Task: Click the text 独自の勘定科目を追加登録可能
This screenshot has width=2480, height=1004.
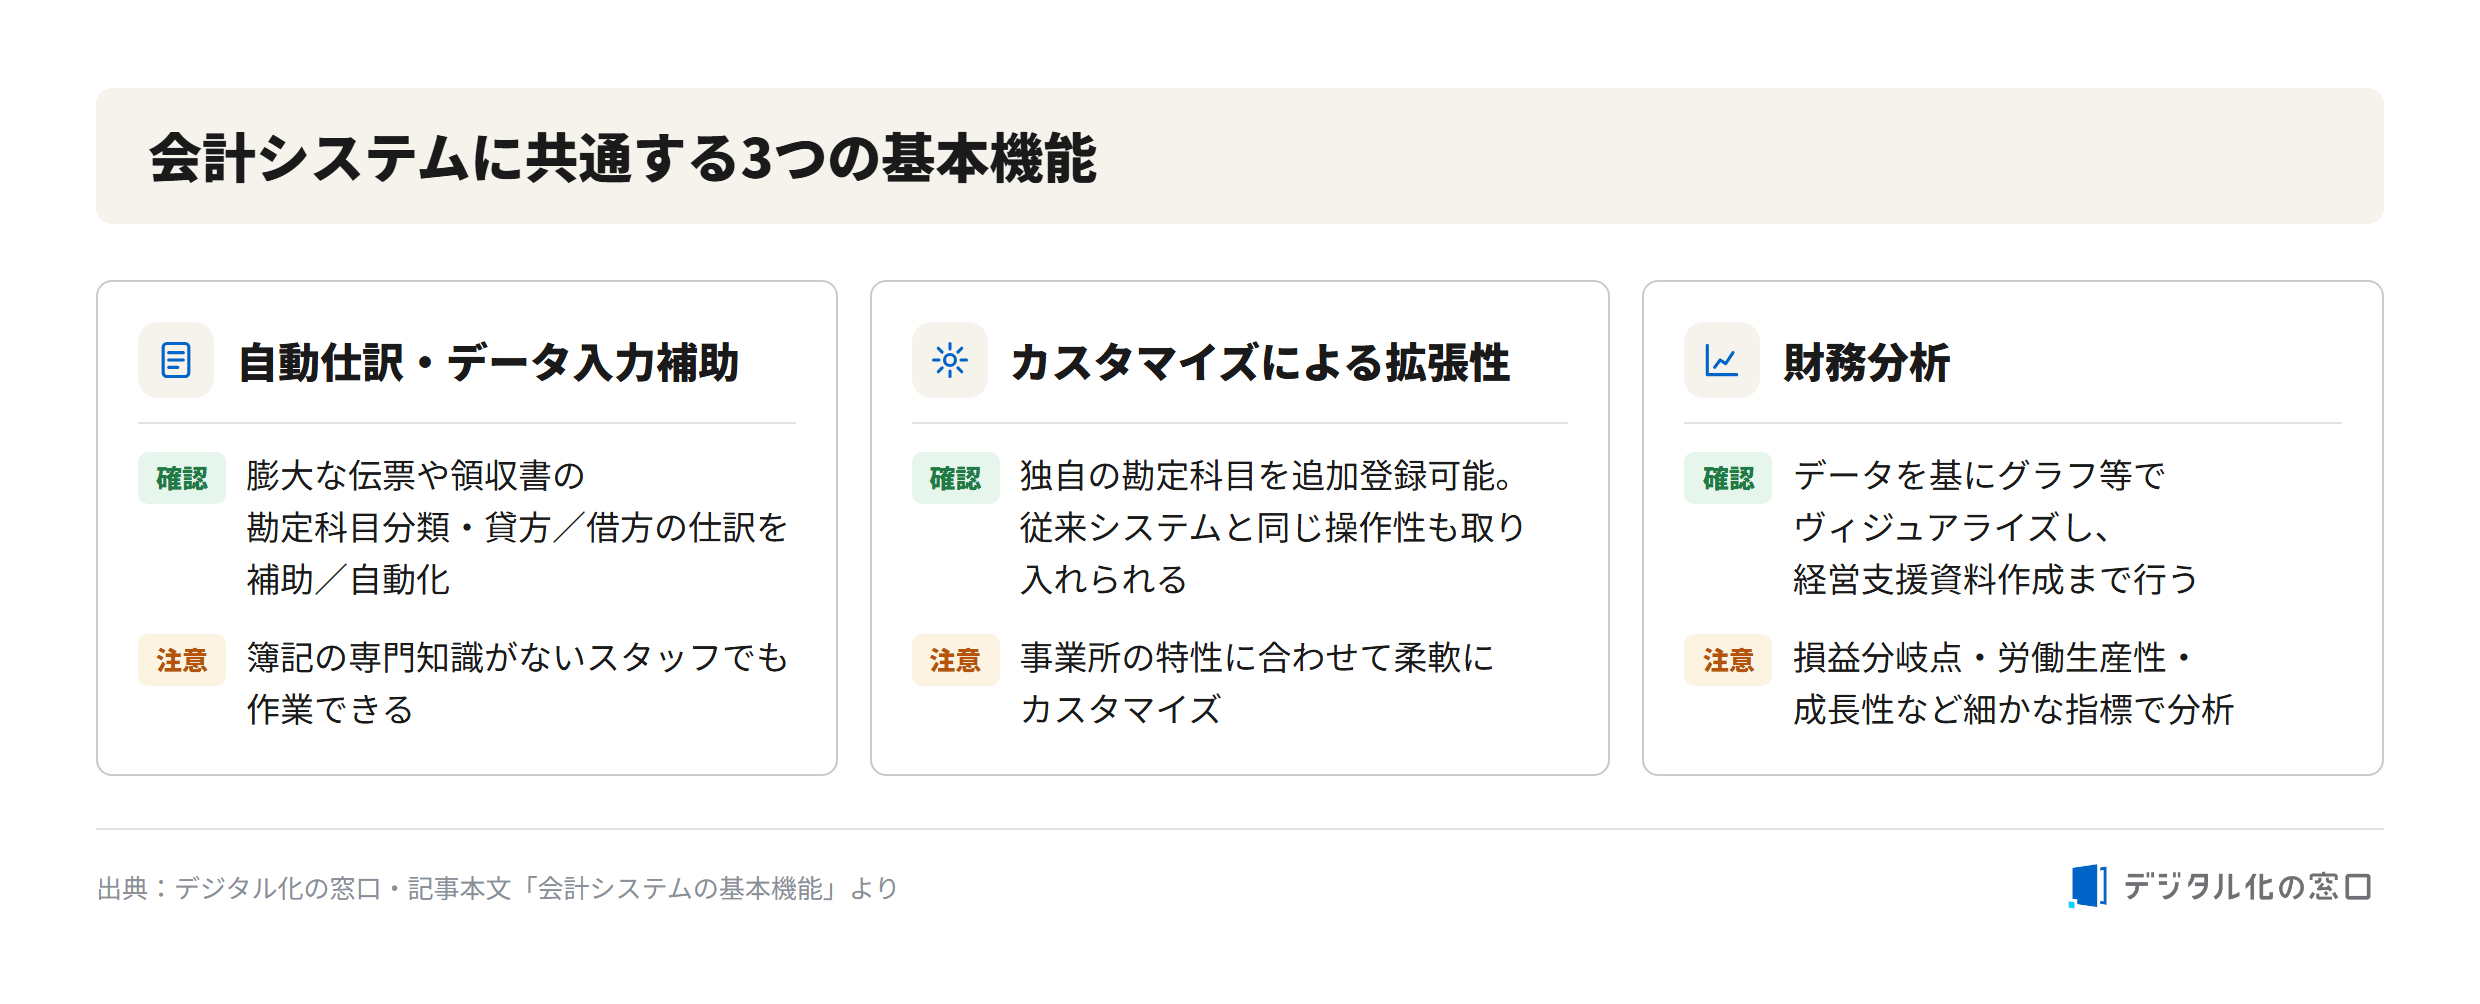Action: (x=1266, y=476)
